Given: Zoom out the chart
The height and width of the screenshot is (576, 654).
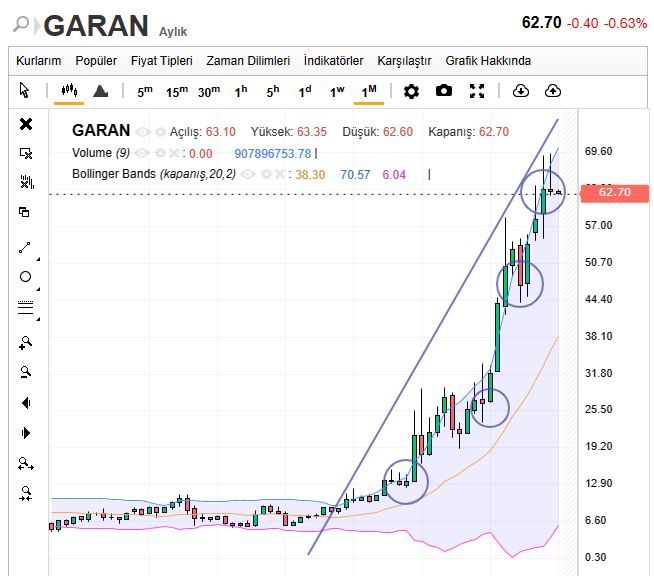Looking at the screenshot, I should 25,372.
